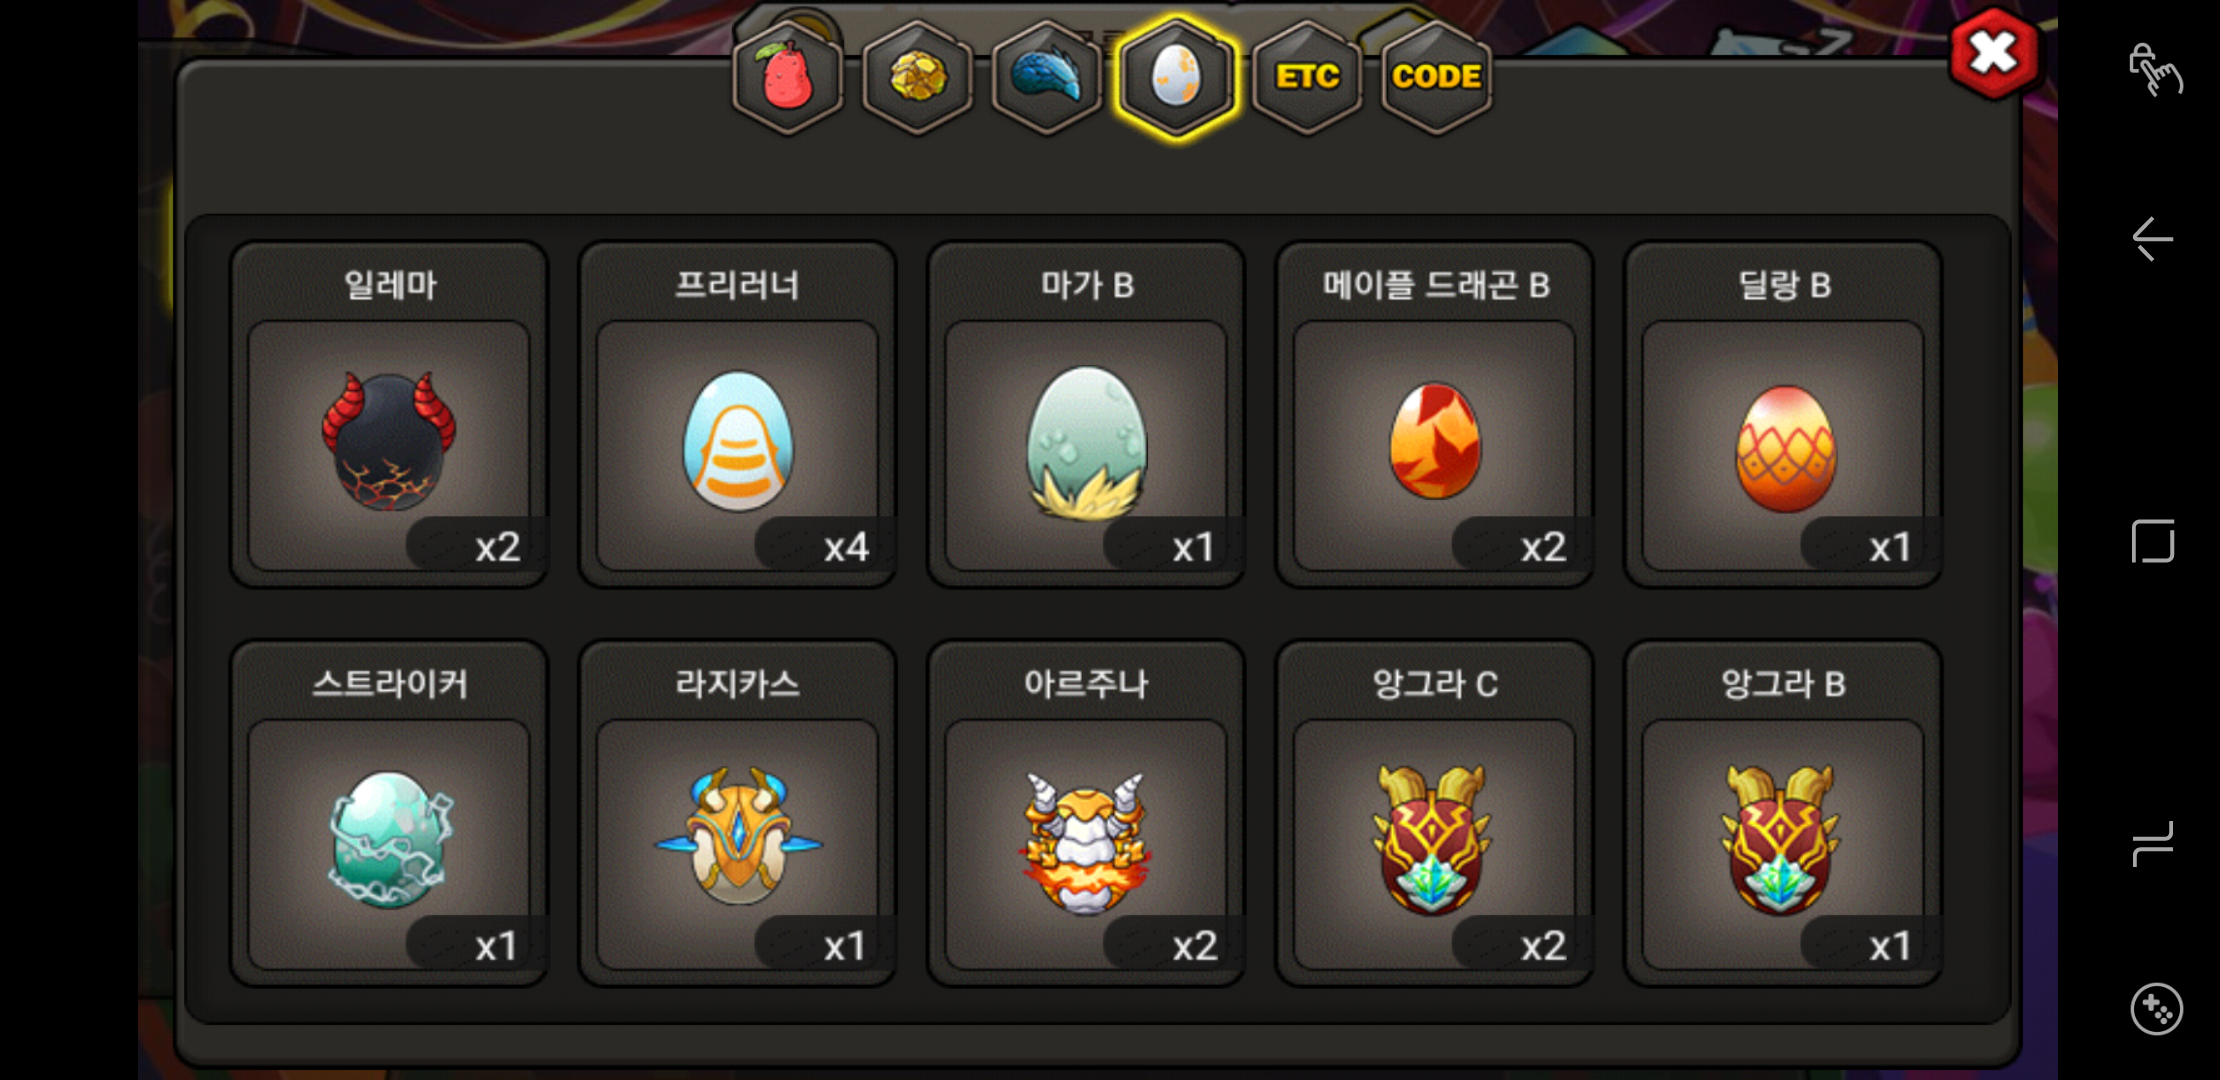Open the game controller tools icon
This screenshot has height=1080, width=2220.
2156,1009
